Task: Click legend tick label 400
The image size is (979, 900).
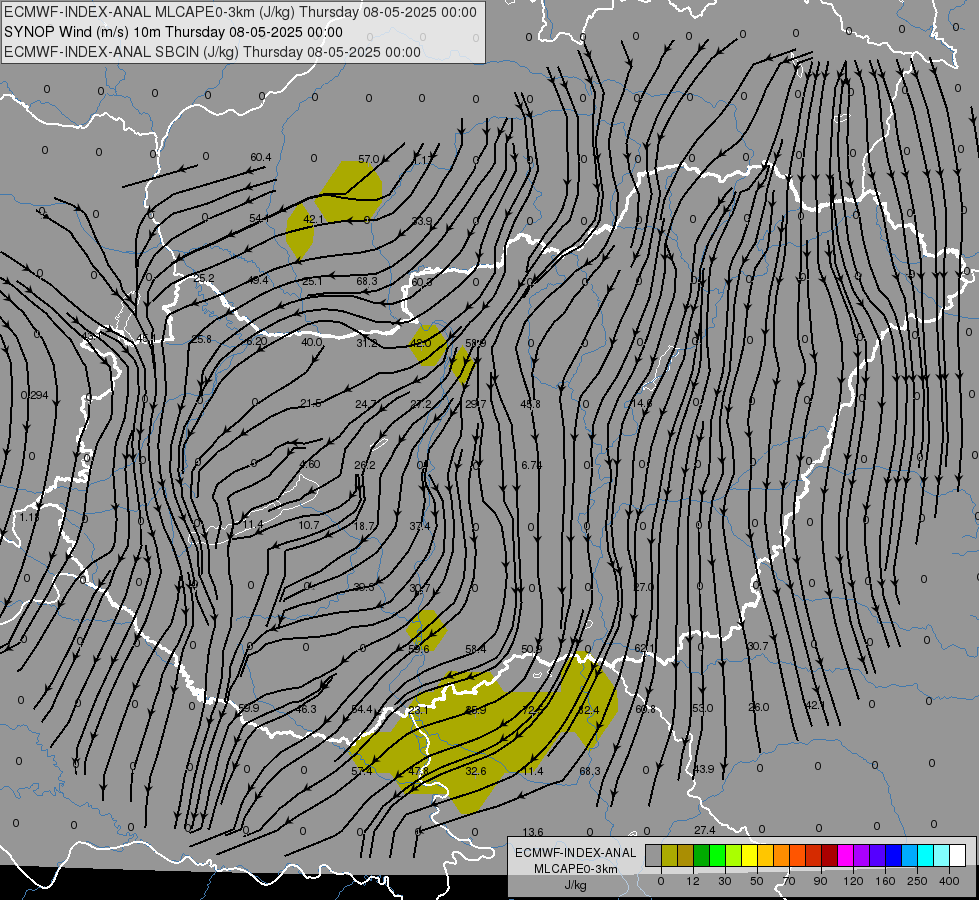Action: (949, 881)
